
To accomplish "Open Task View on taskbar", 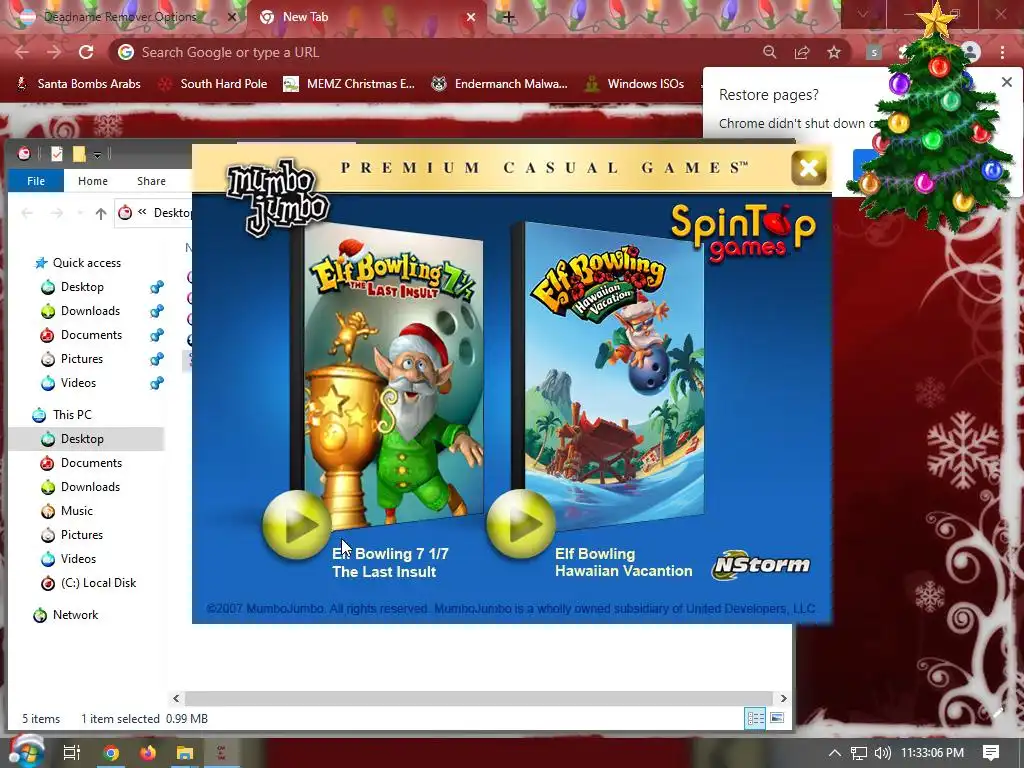I will (71, 753).
